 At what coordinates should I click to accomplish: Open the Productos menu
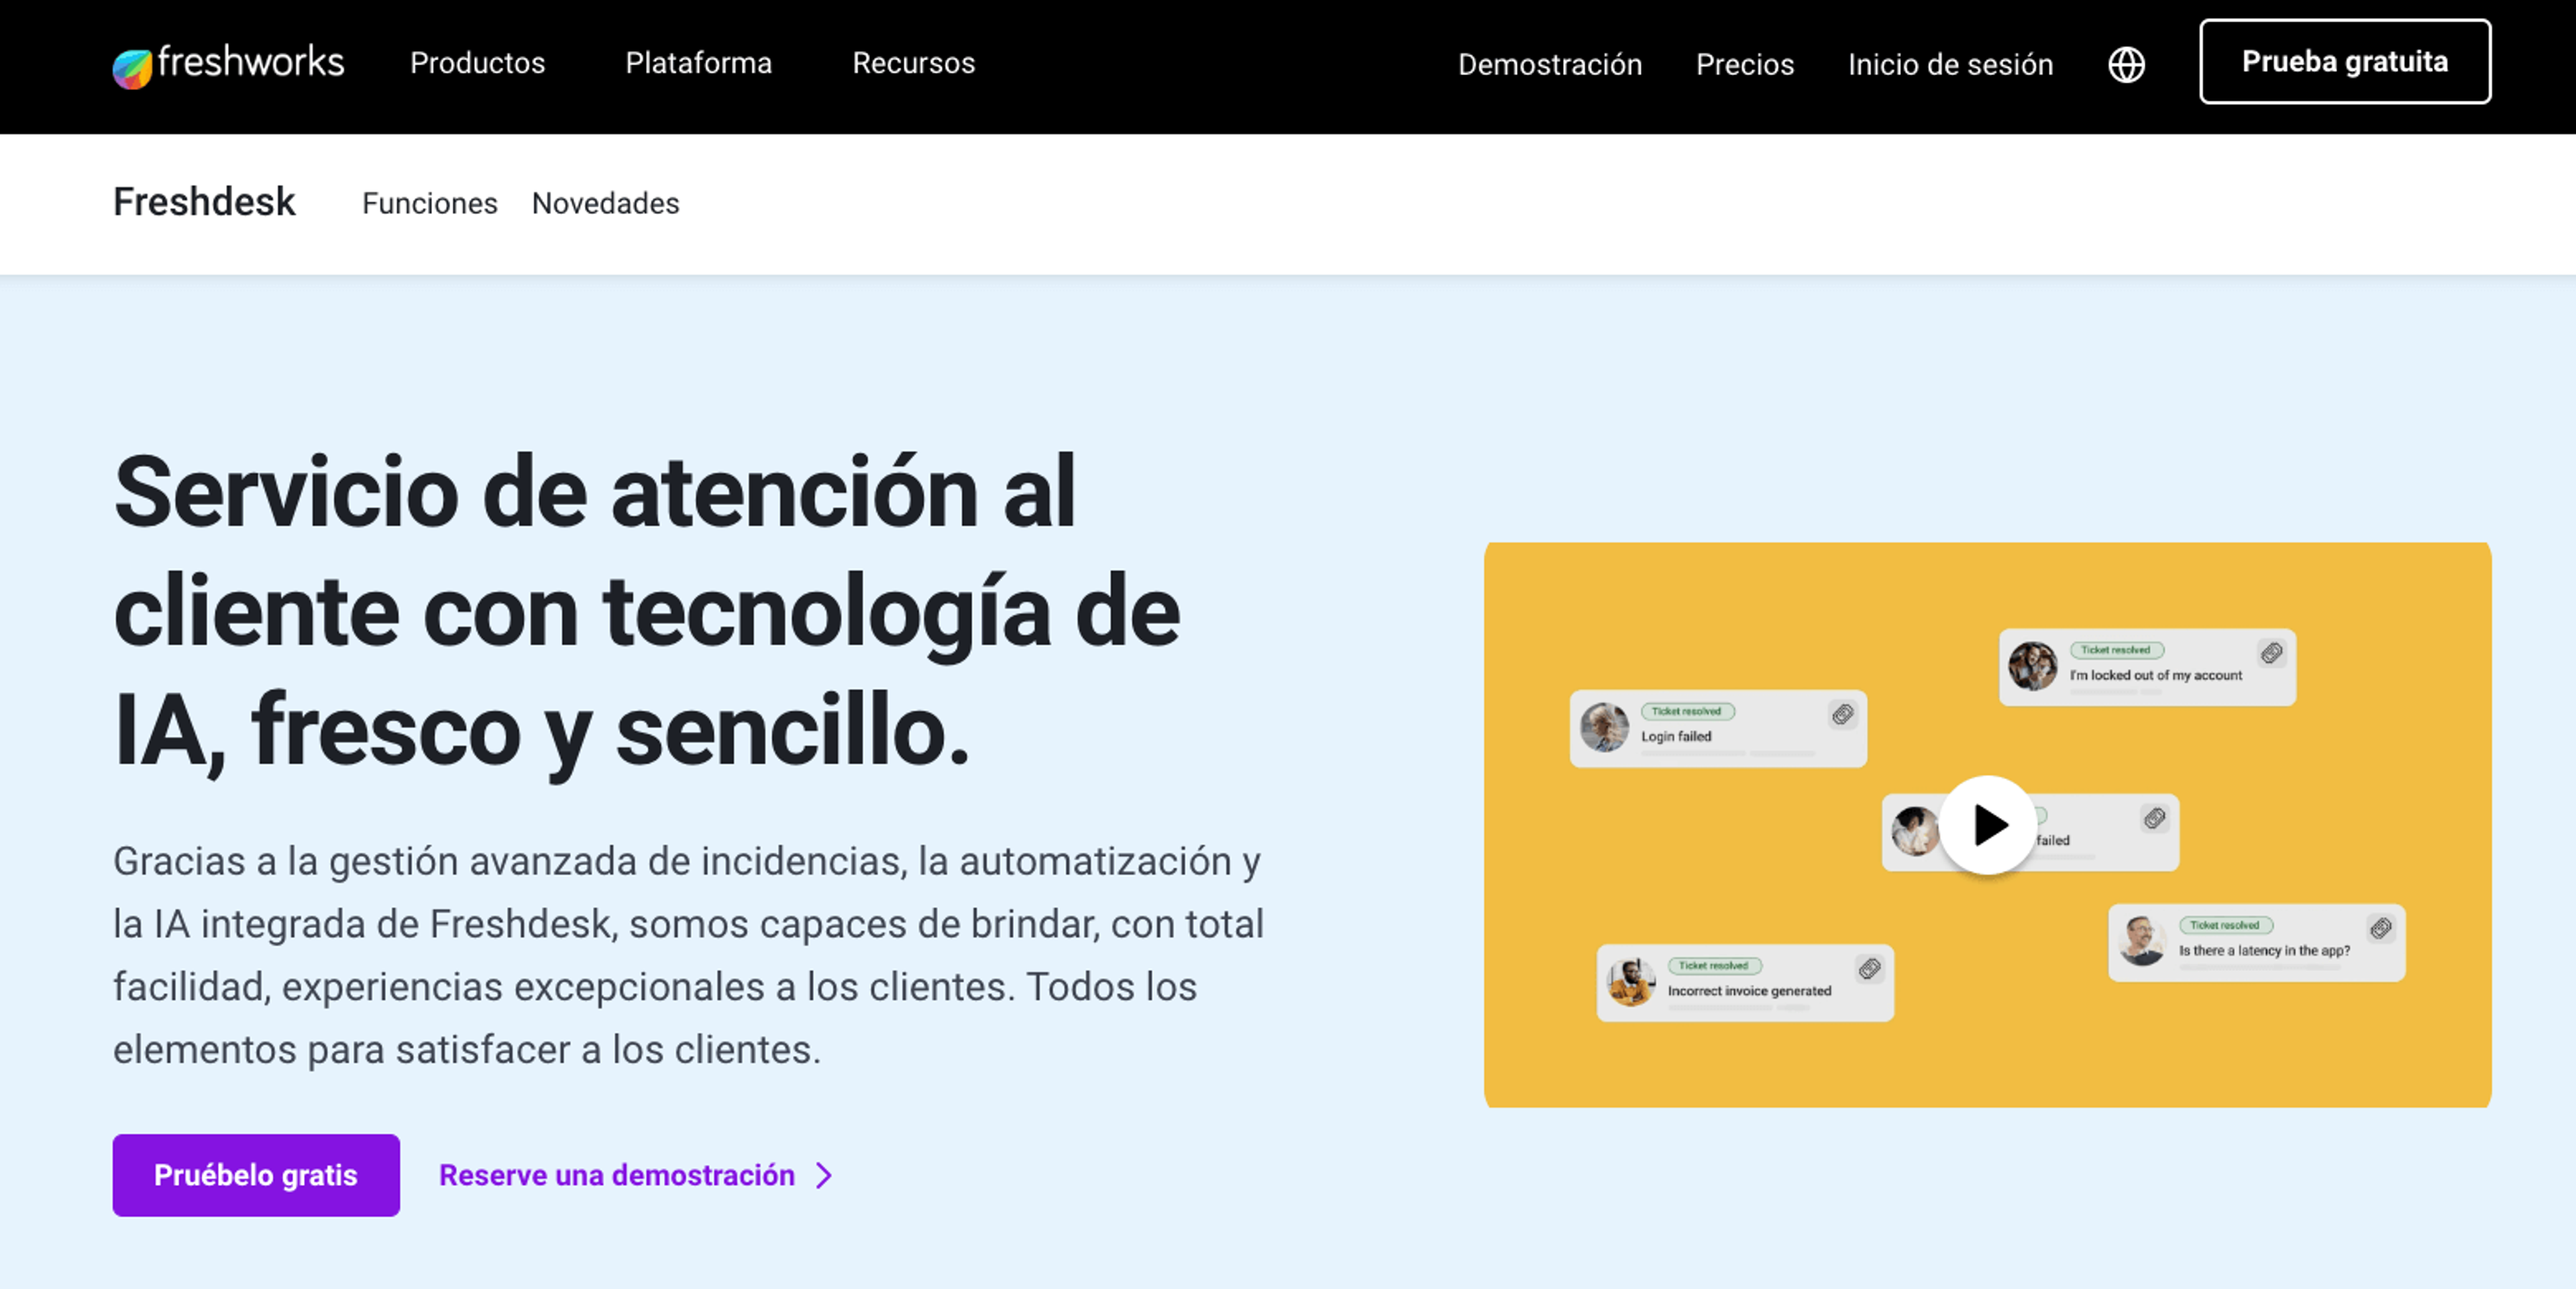477,63
